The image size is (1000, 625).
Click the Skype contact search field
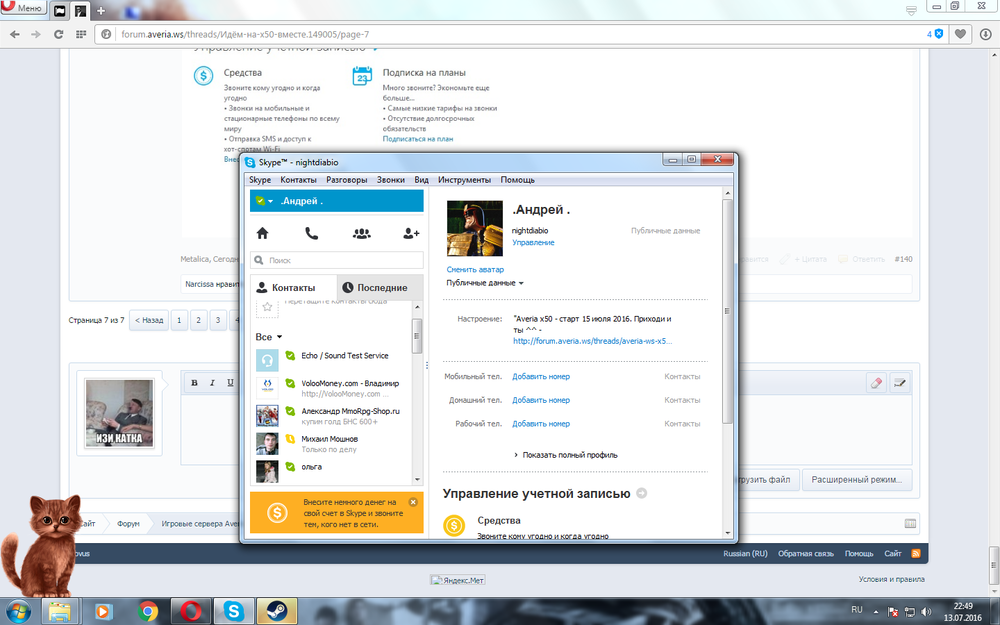[337, 260]
